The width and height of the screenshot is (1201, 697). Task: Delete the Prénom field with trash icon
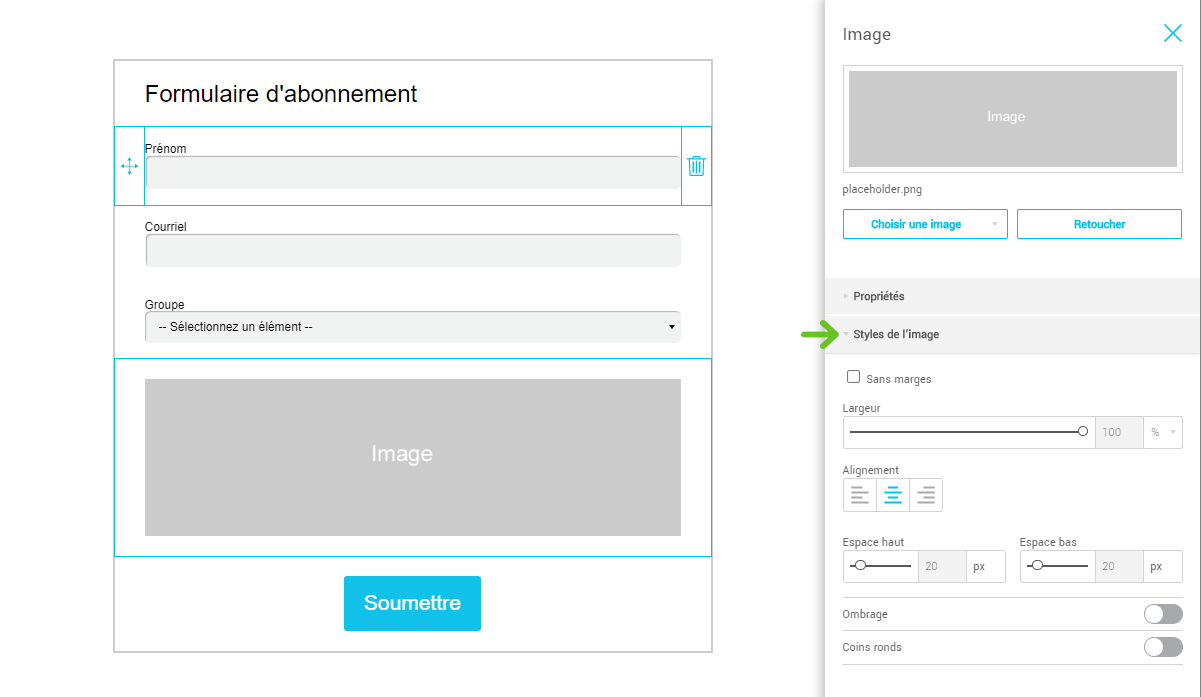pos(696,166)
